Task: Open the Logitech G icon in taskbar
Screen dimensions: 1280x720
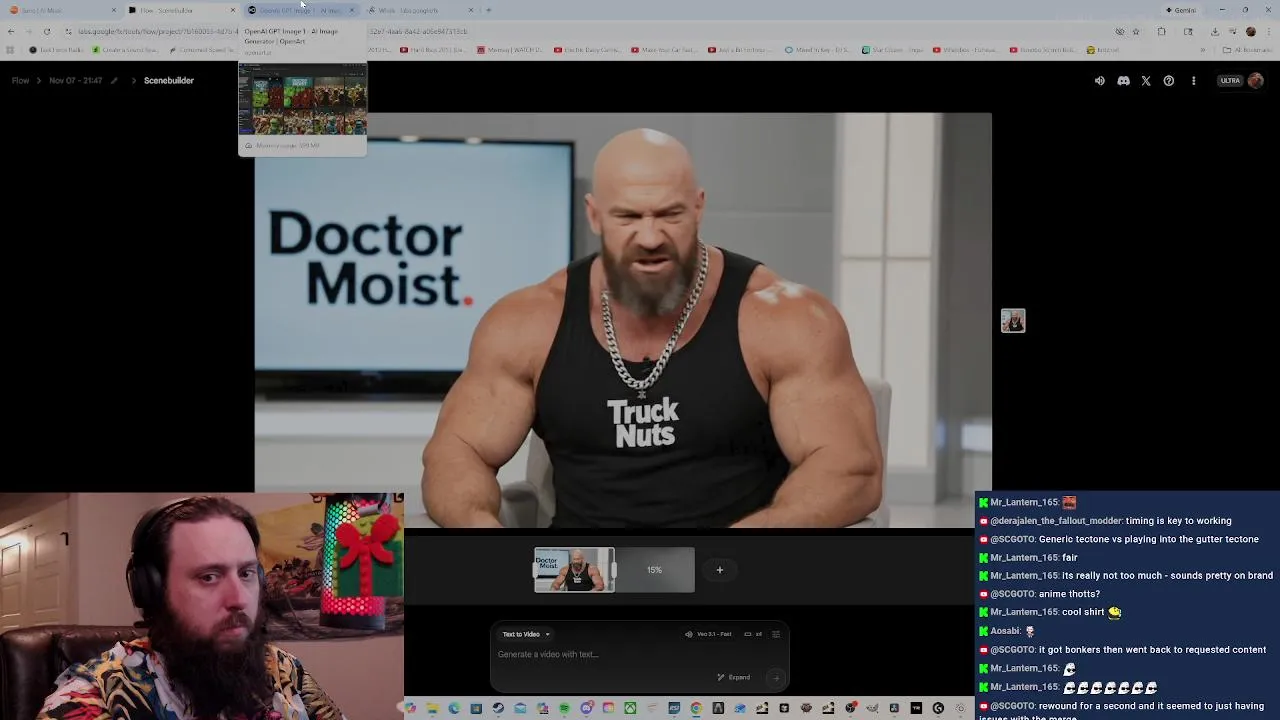Action: [x=938, y=708]
